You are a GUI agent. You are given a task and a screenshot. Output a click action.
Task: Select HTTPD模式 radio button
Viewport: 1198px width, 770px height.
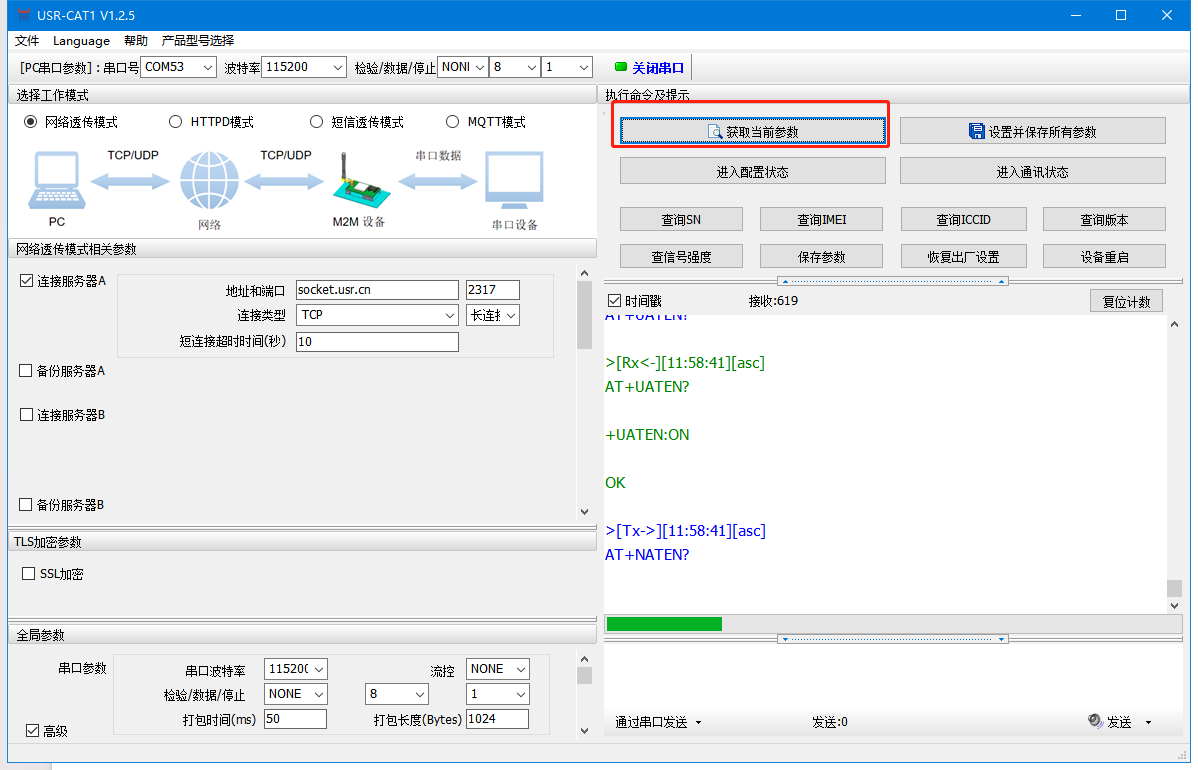pyautogui.click(x=176, y=121)
